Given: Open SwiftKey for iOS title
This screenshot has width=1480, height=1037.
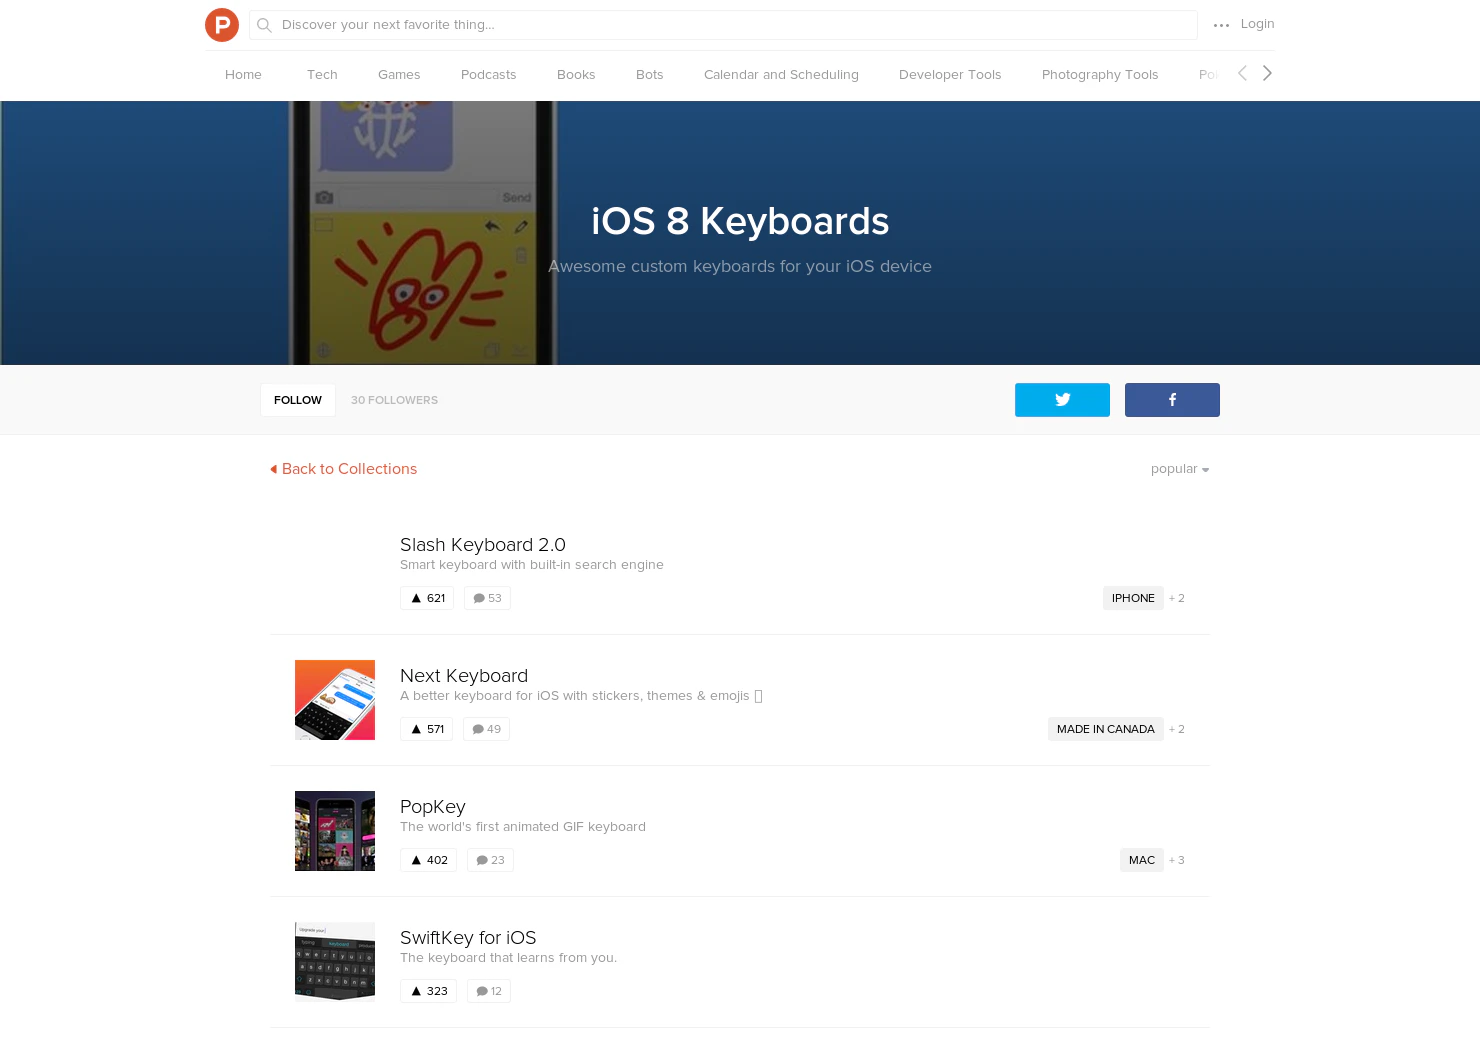Looking at the screenshot, I should (468, 938).
